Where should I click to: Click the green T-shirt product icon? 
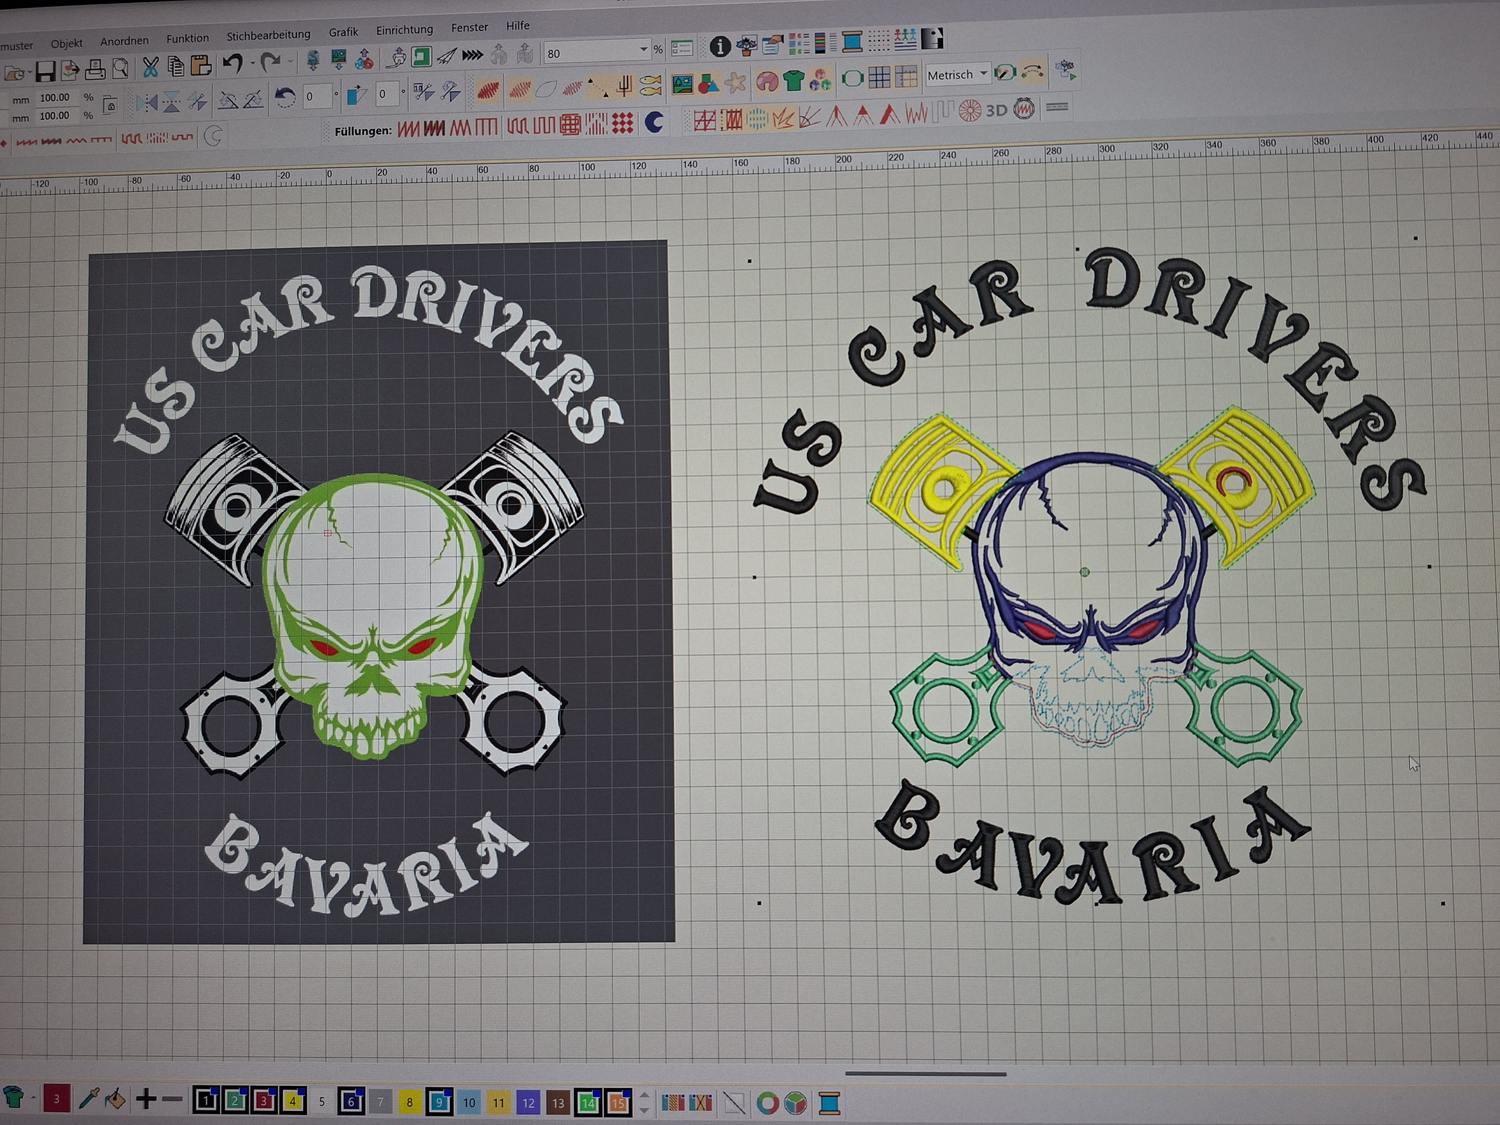[793, 80]
